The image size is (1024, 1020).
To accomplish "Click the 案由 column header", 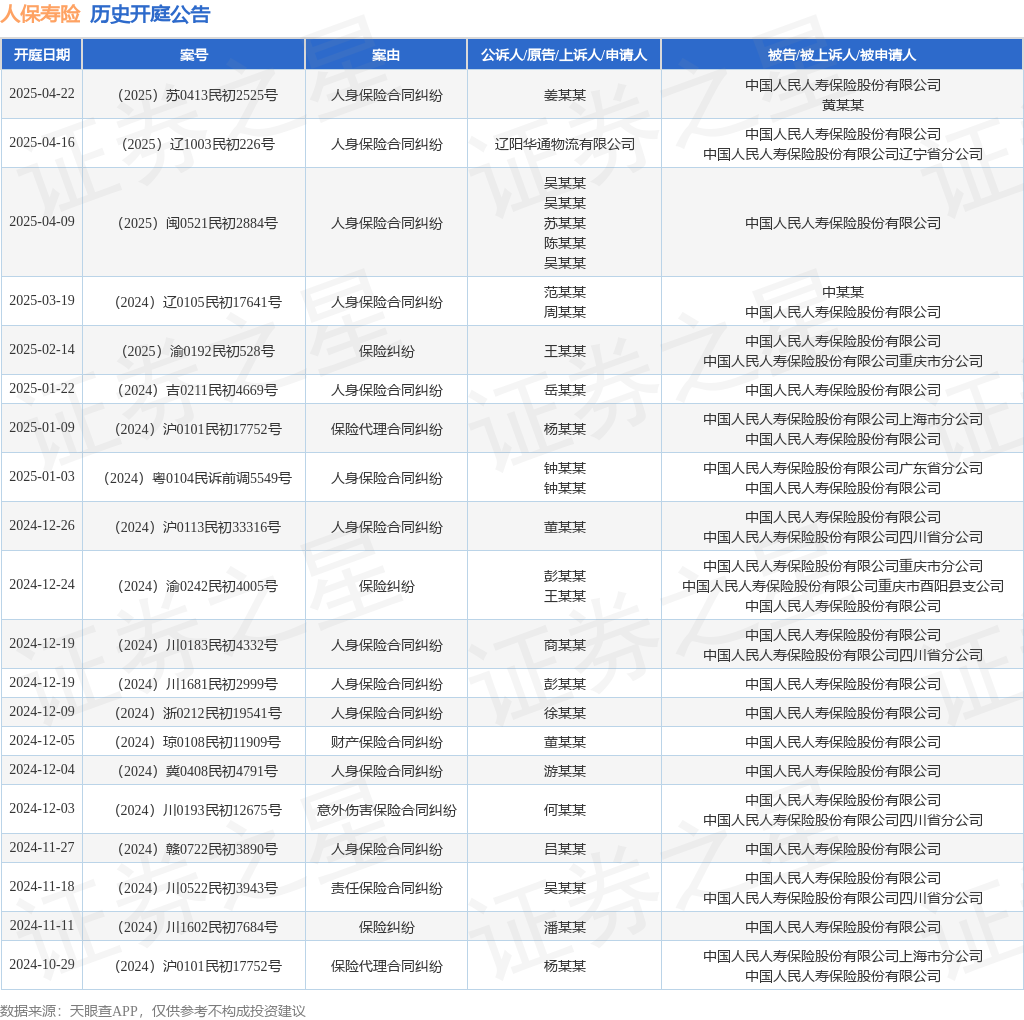I will 386,55.
